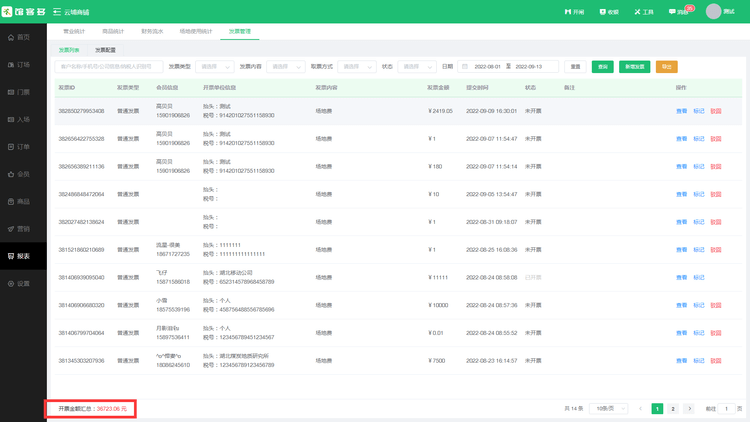Expand the 发票类型 dropdown filter
Image resolution: width=750 pixels, height=422 pixels.
click(x=215, y=67)
